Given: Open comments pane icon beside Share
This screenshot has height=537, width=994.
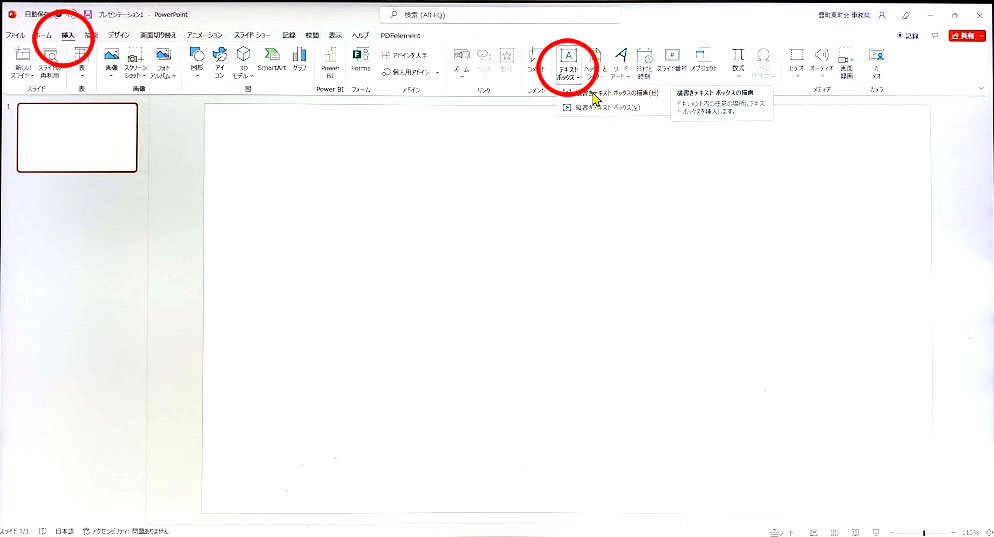Looking at the screenshot, I should point(935,36).
